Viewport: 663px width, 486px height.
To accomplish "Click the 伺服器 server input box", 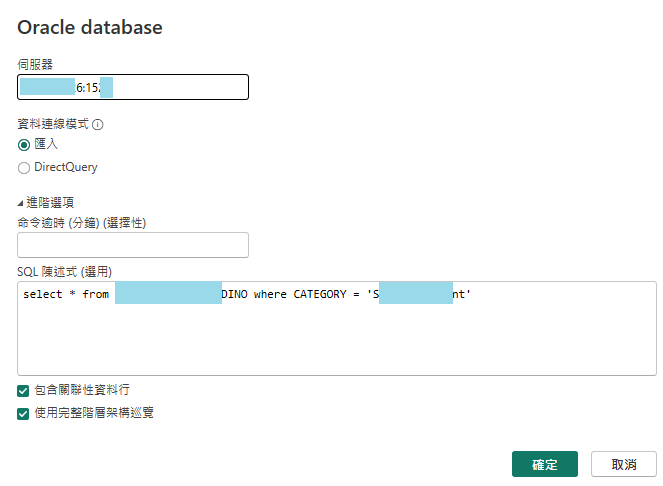I will 133,87.
